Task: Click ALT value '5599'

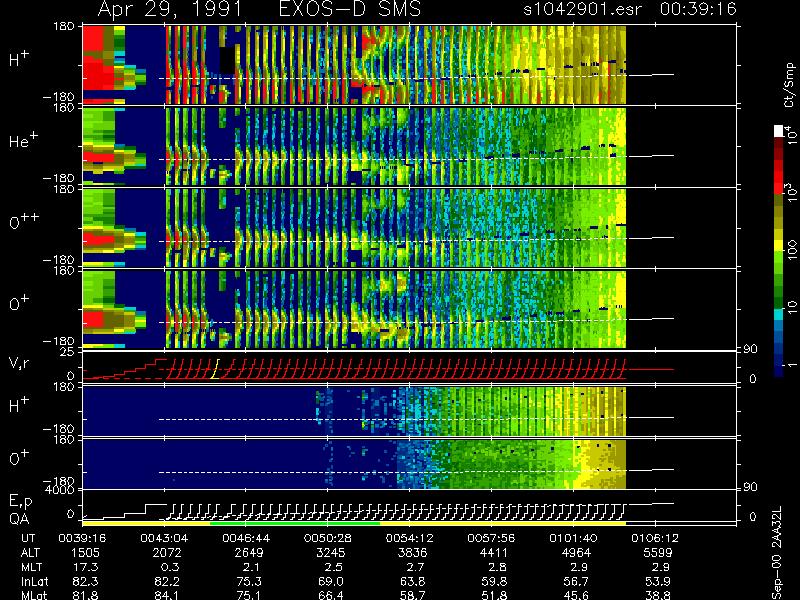Action: (658, 553)
